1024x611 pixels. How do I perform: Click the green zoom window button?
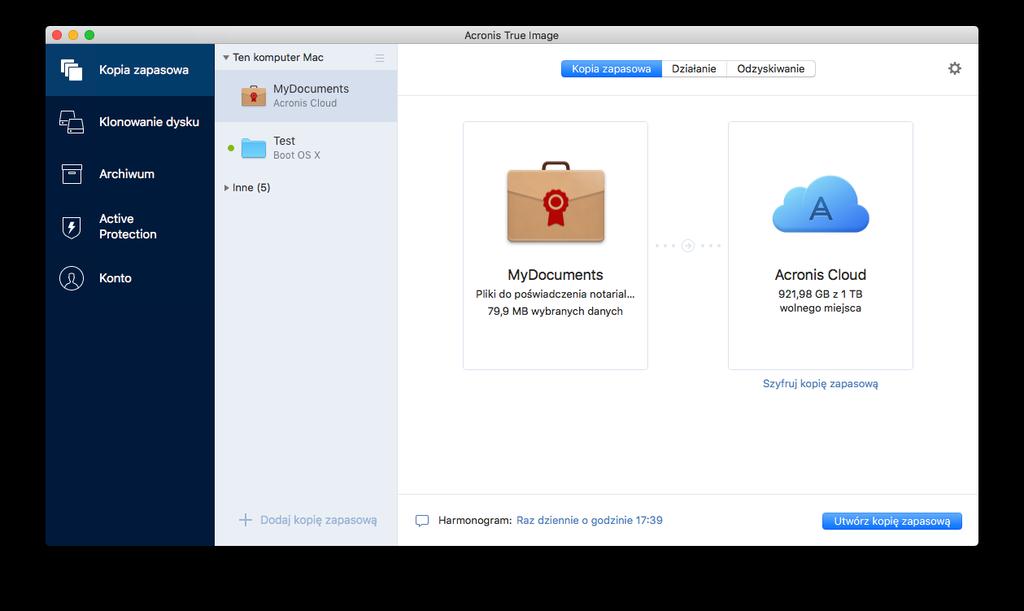(89, 35)
